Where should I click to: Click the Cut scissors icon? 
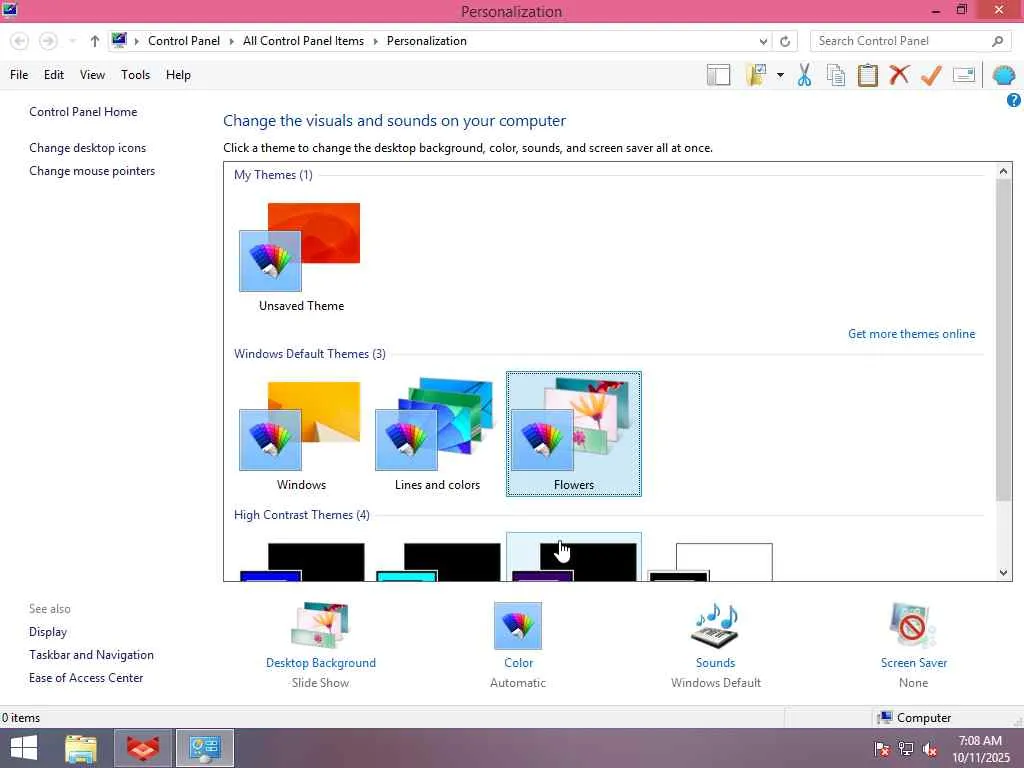pyautogui.click(x=805, y=75)
